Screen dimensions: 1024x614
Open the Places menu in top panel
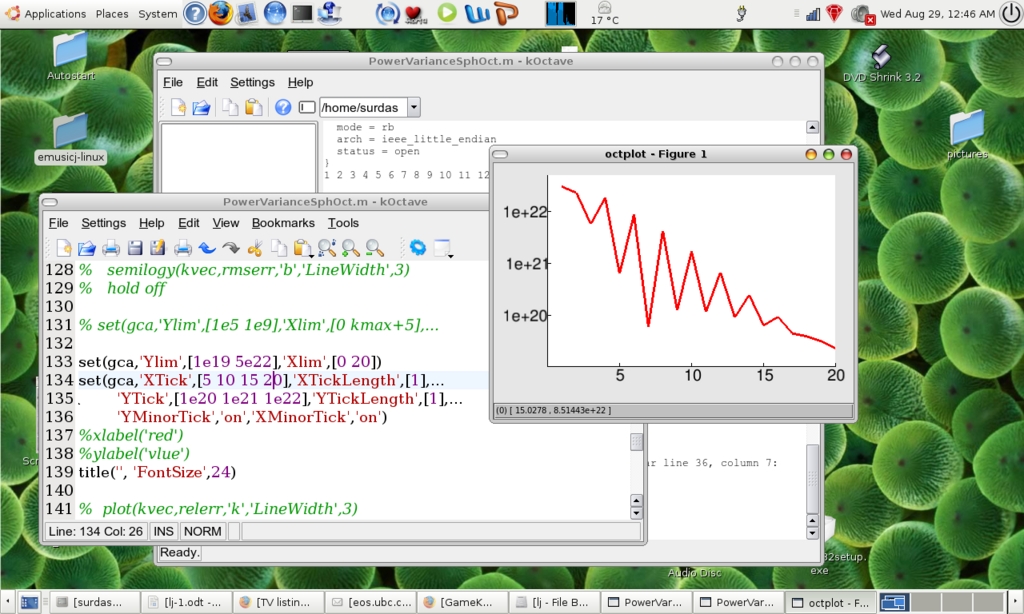click(x=112, y=14)
